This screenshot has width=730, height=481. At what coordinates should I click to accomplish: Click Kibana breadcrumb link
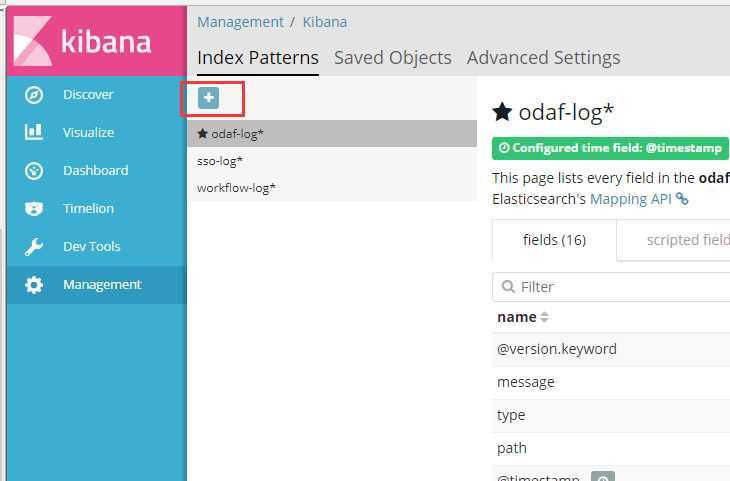(x=324, y=22)
